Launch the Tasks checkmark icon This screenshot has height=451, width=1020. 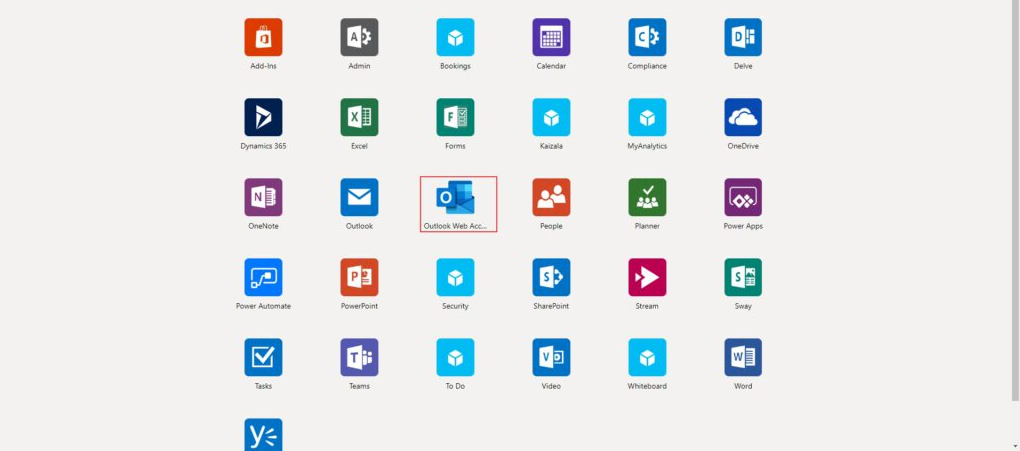263,357
